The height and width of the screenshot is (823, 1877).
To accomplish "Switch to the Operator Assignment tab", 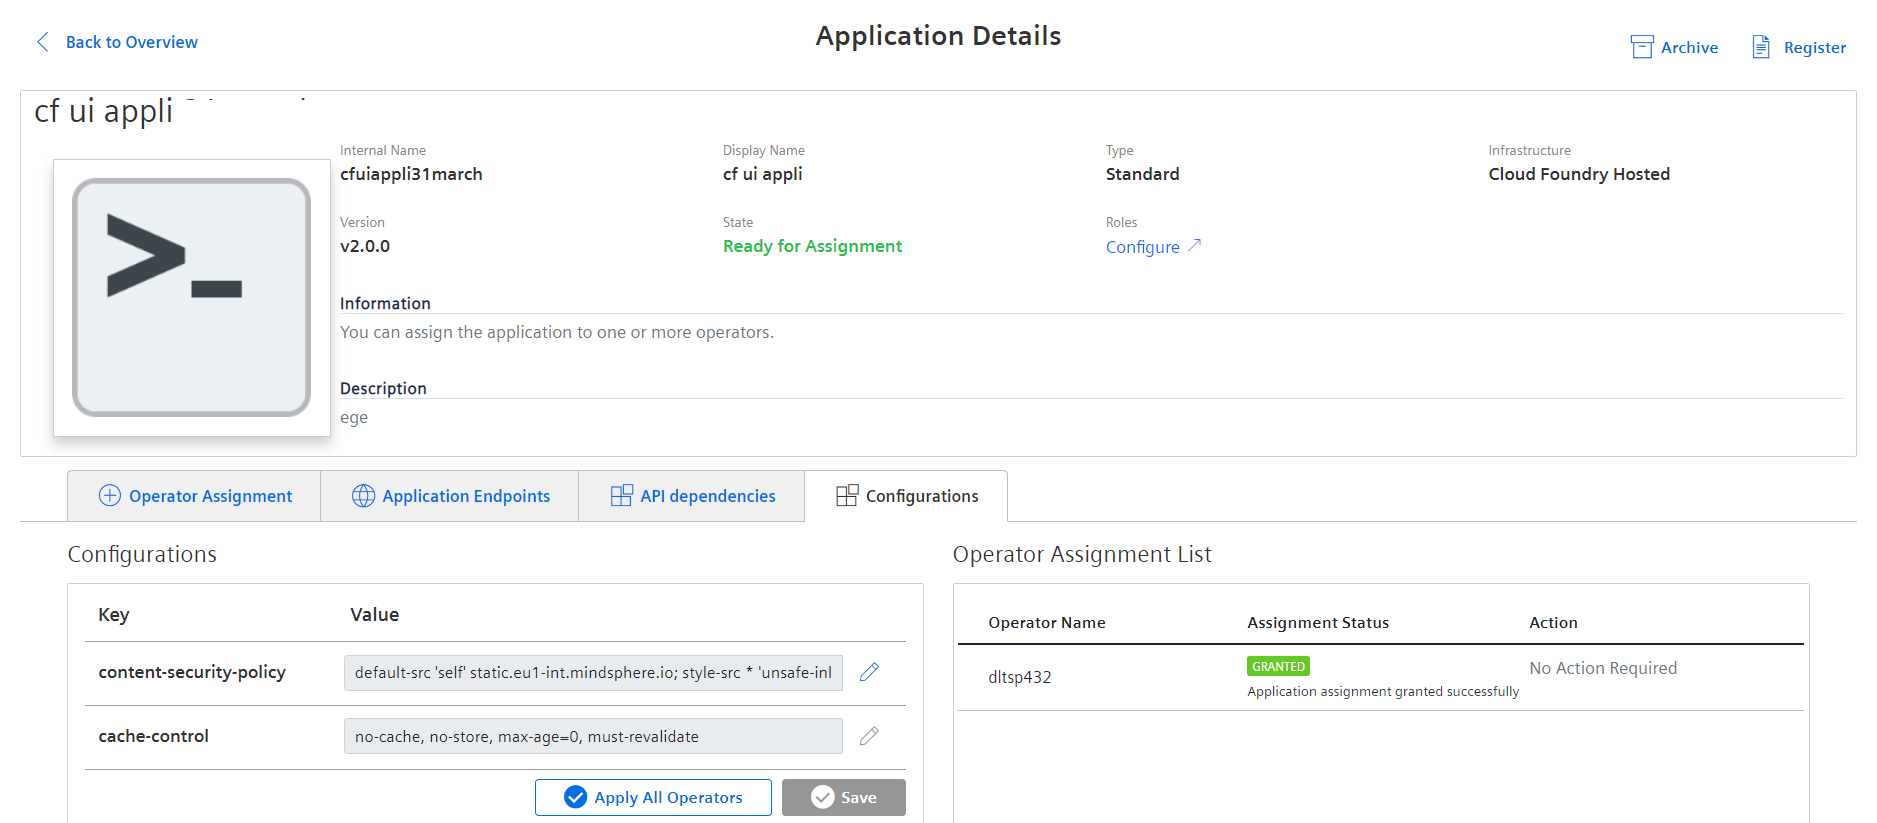I will coord(194,496).
